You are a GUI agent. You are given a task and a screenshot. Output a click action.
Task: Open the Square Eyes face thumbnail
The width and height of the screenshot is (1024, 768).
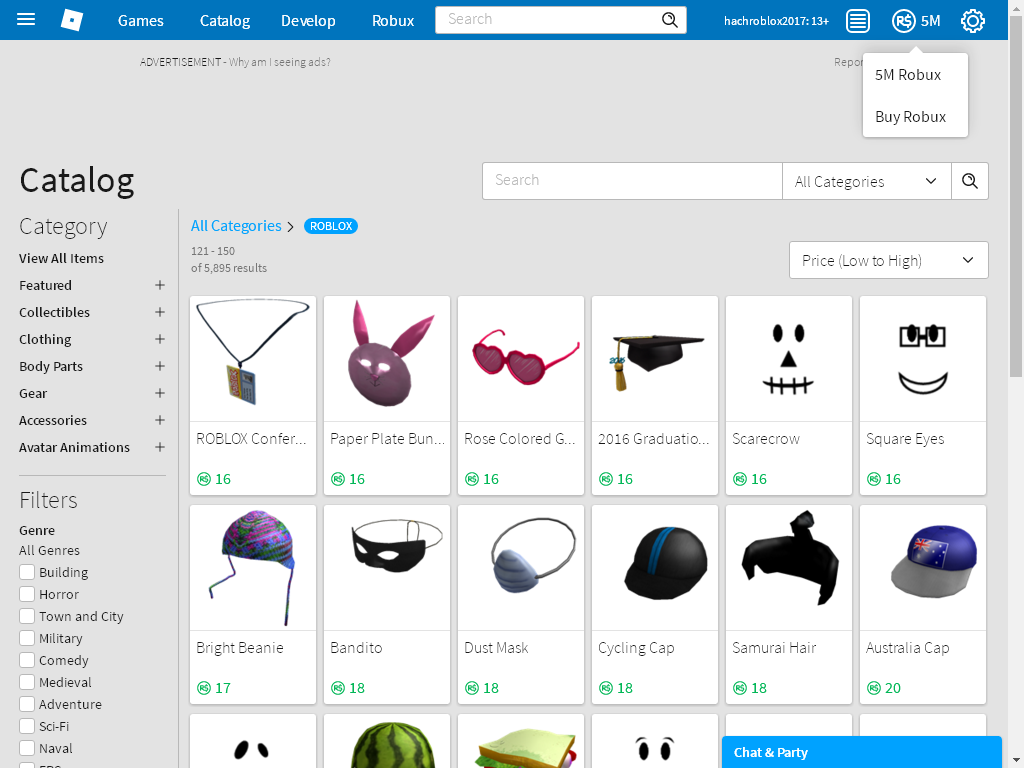(x=922, y=359)
